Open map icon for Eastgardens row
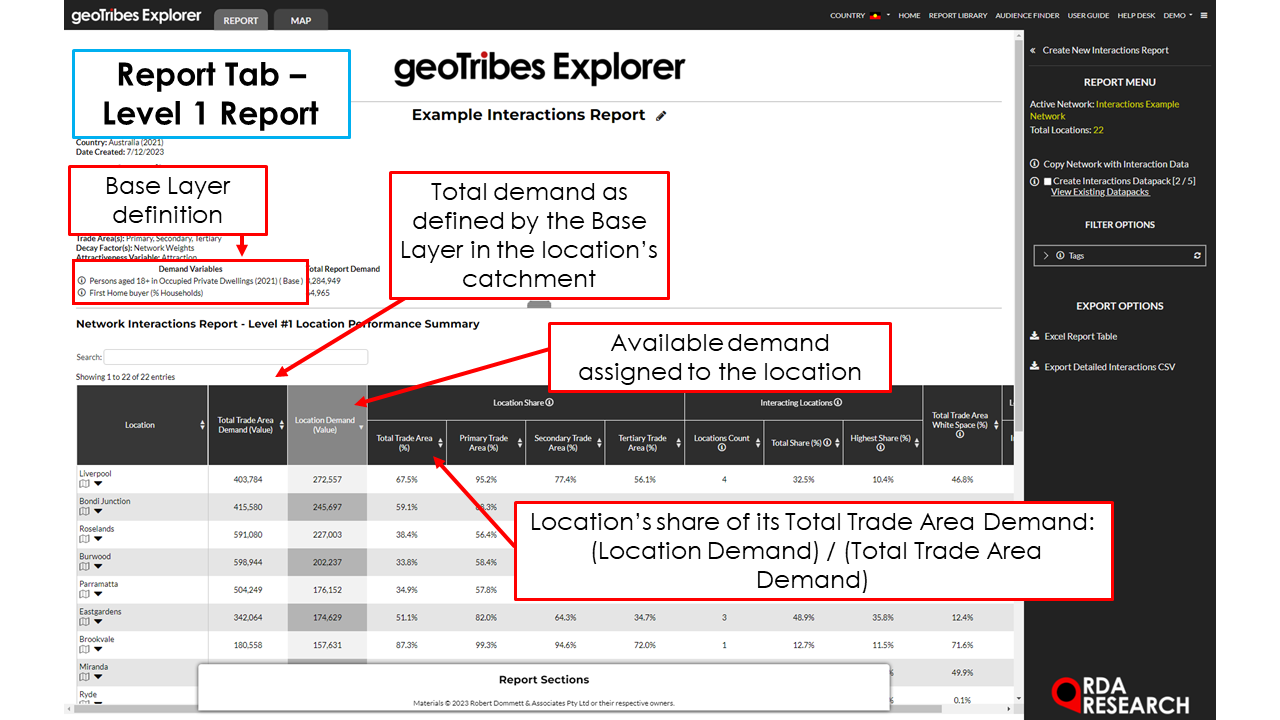 click(x=84, y=622)
